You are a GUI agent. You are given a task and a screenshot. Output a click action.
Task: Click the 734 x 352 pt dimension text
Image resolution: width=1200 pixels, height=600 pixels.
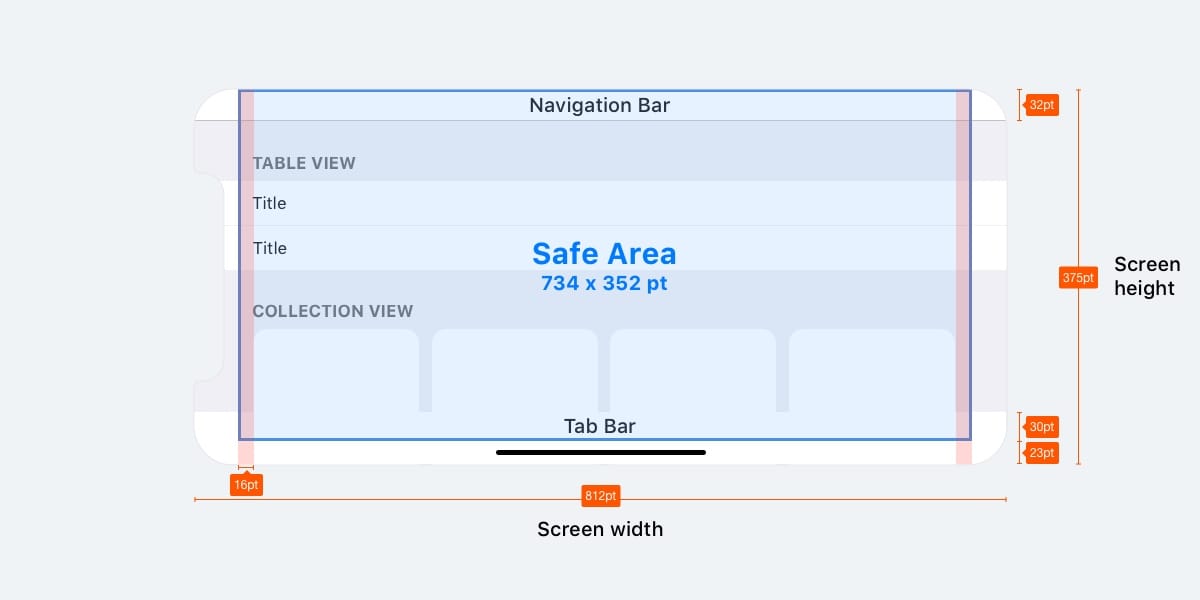point(604,283)
